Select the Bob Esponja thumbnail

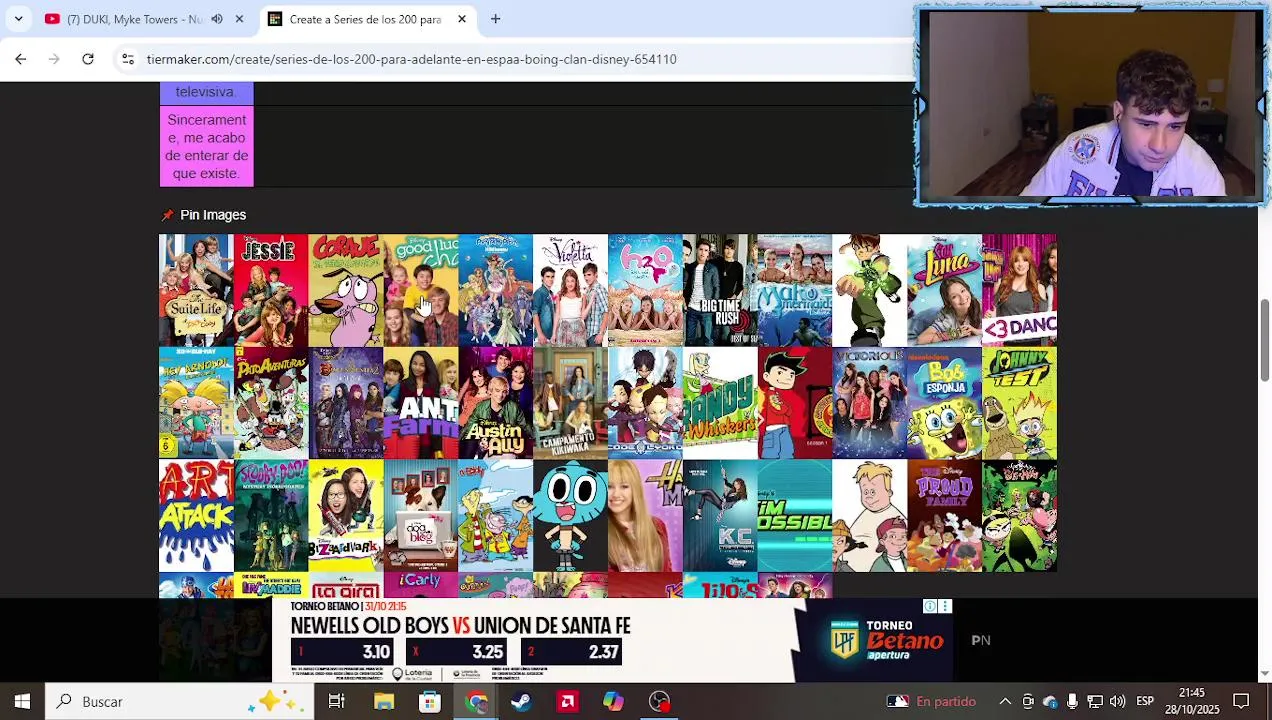944,403
